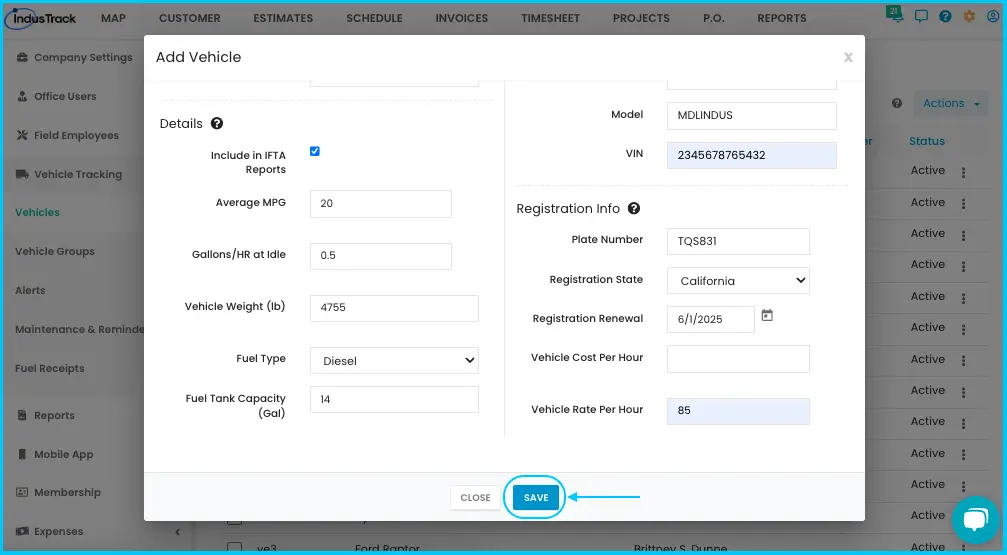
Task: Click the header help question mark icon
Action: (945, 17)
